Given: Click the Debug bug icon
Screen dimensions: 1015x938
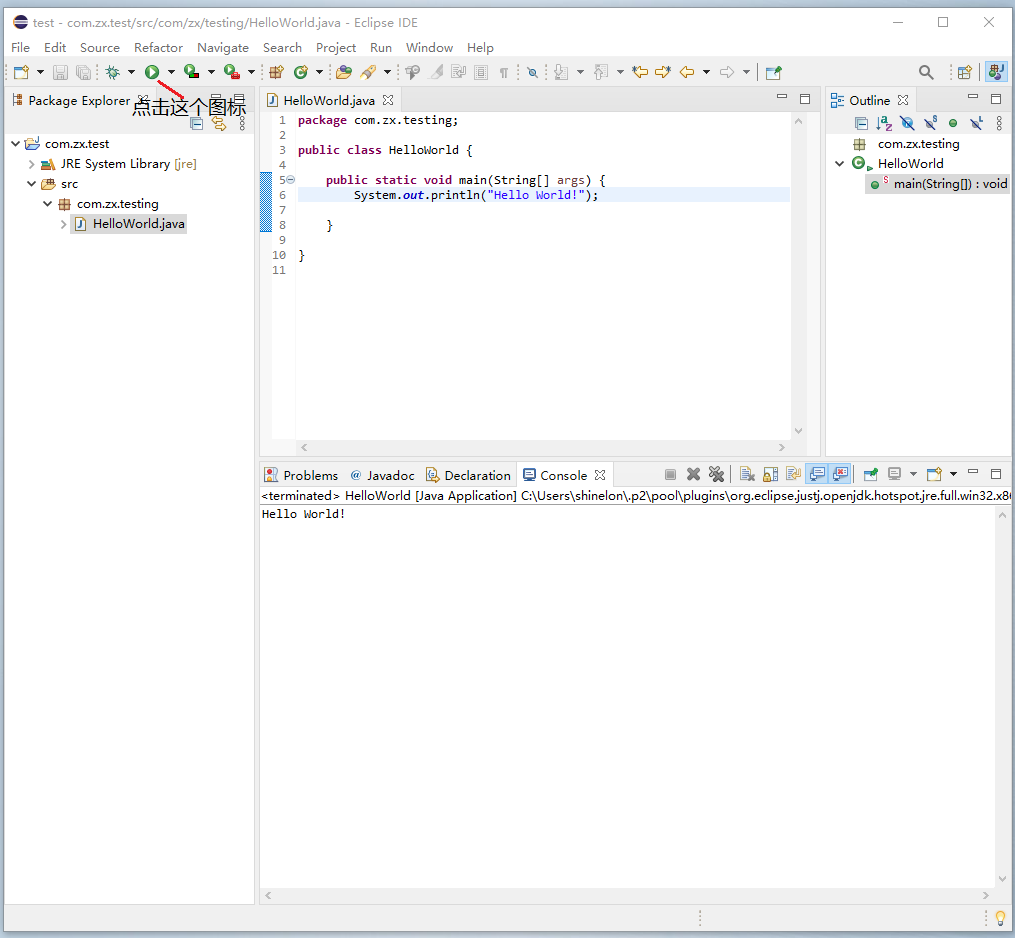Looking at the screenshot, I should [113, 72].
